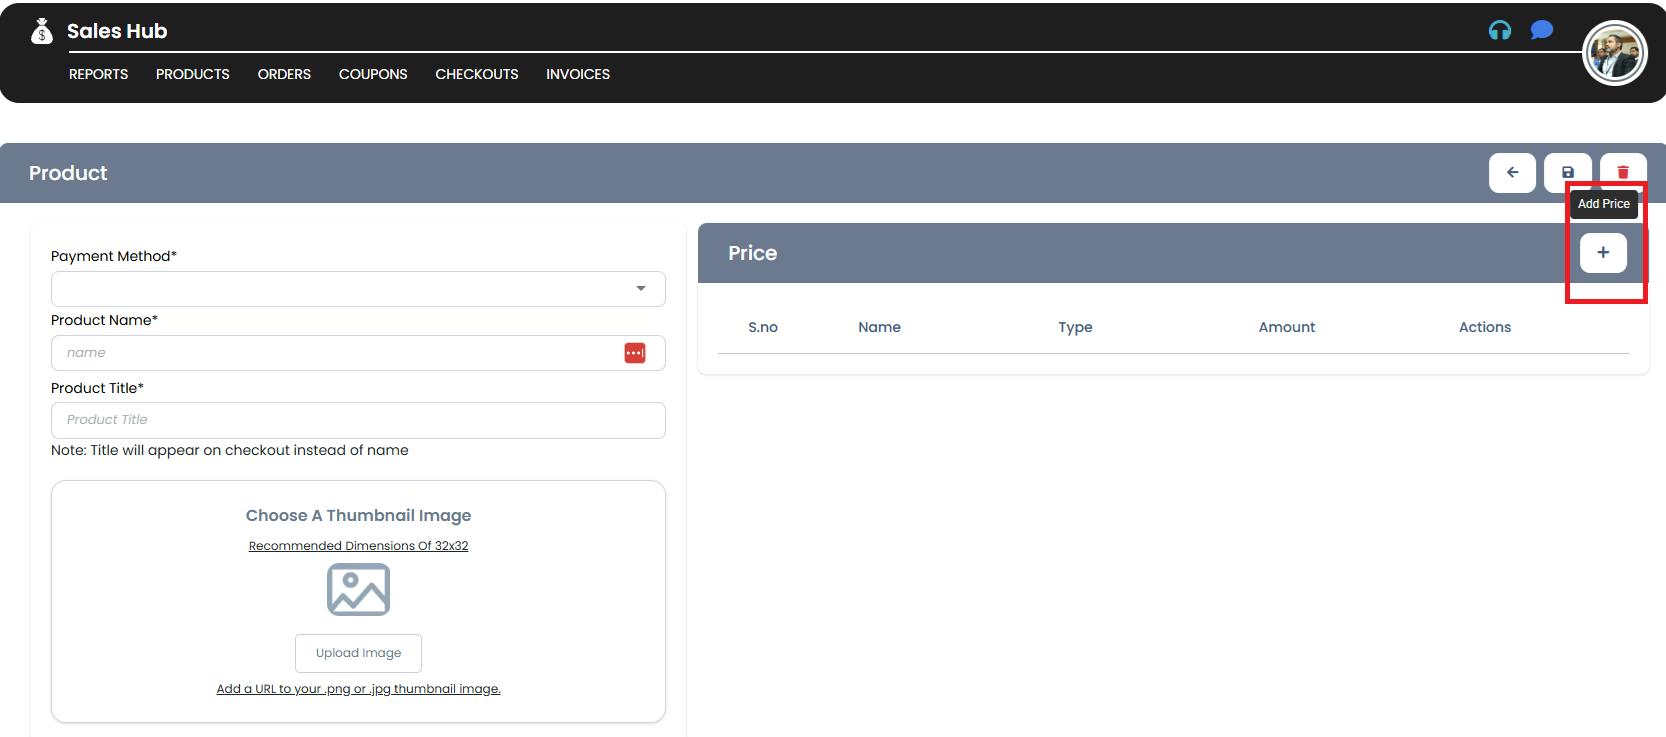Open the Coupons page

point(373,74)
